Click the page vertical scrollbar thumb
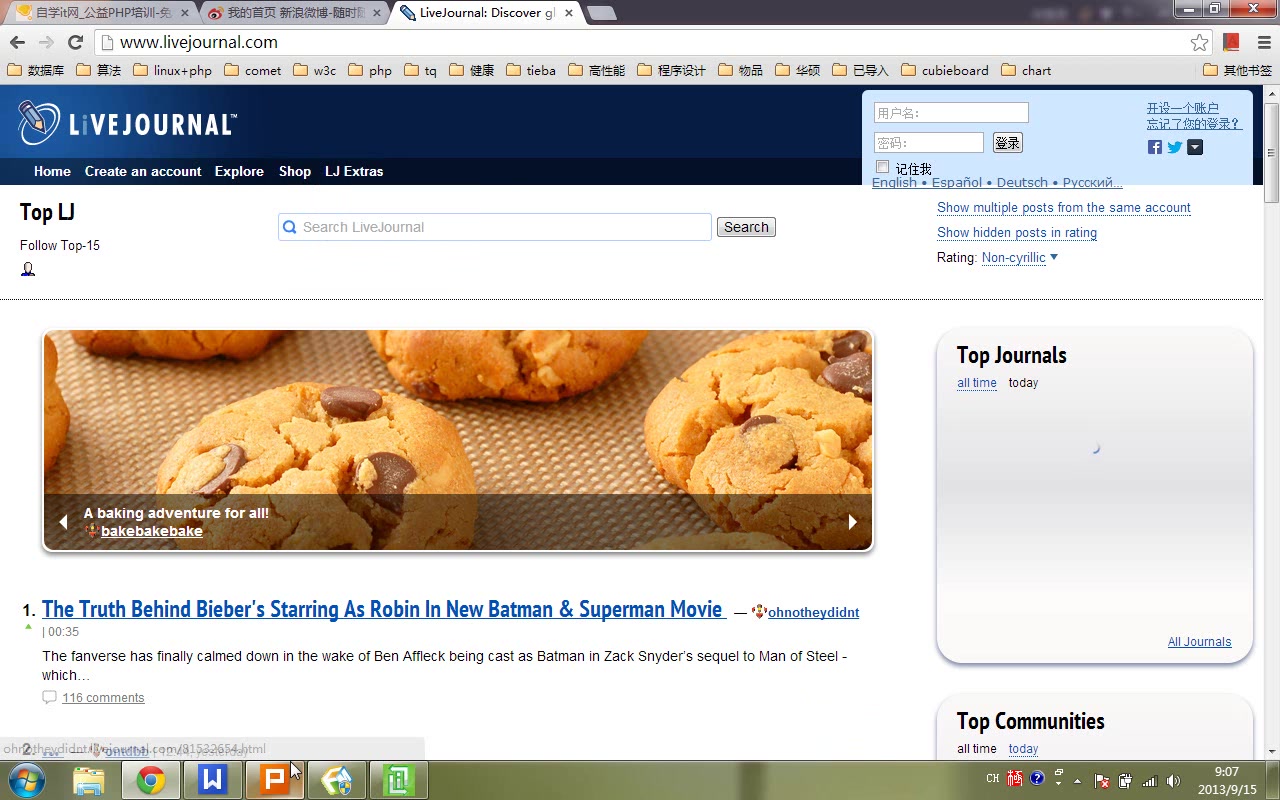Image resolution: width=1280 pixels, height=800 pixels. tap(1271, 152)
